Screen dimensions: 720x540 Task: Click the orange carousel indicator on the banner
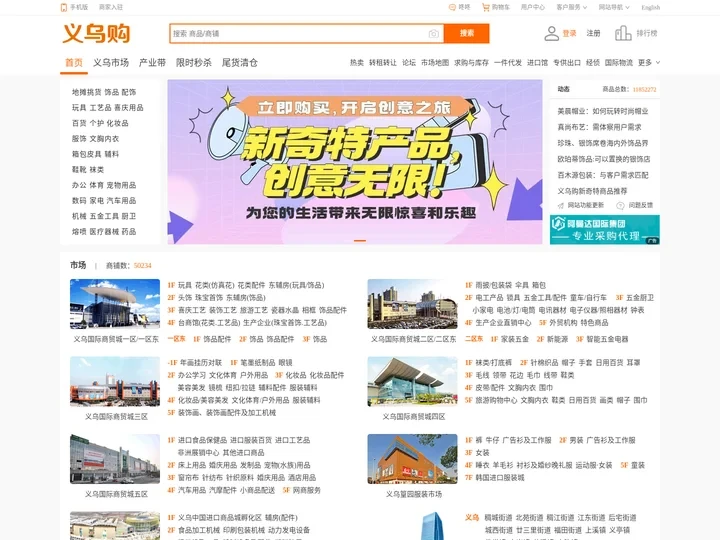pyautogui.click(x=360, y=240)
